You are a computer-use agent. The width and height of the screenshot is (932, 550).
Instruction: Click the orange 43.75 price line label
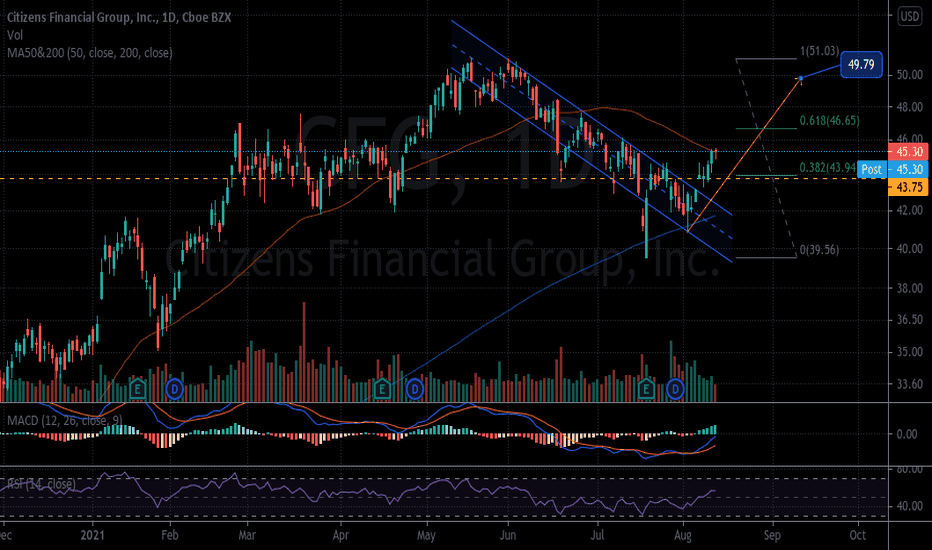908,187
